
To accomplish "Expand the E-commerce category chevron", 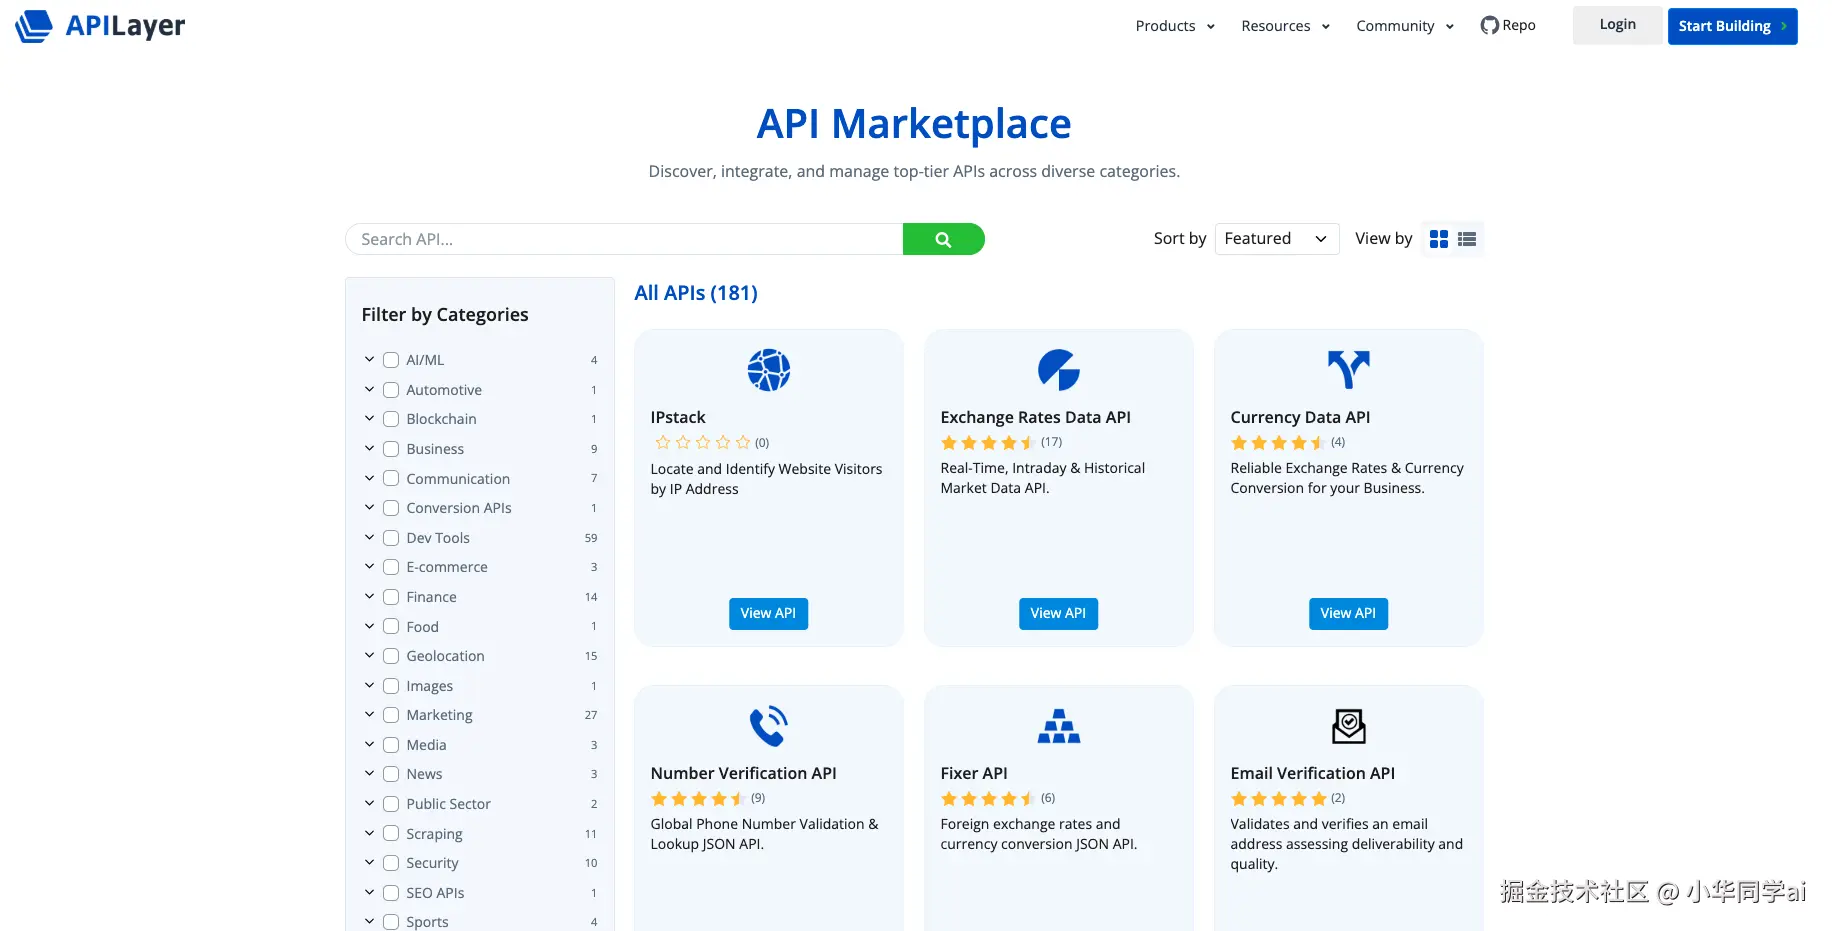I will click(x=369, y=567).
